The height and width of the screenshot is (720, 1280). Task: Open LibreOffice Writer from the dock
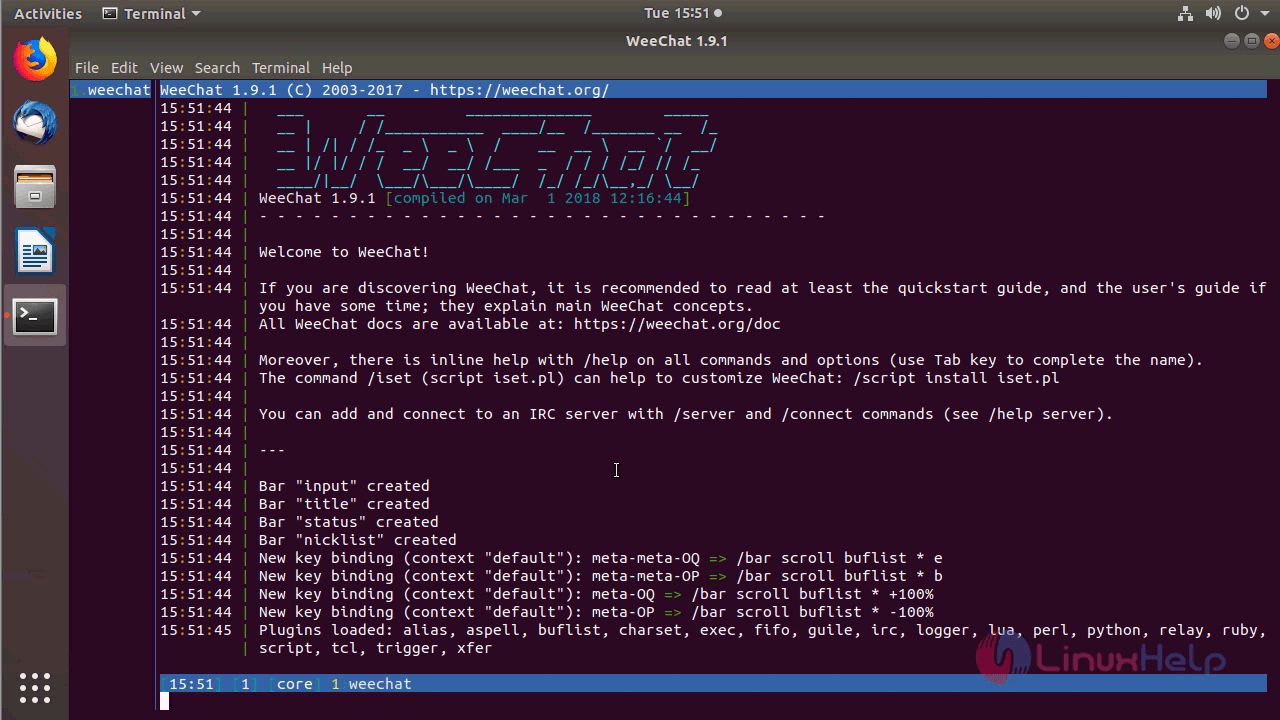[x=35, y=251]
